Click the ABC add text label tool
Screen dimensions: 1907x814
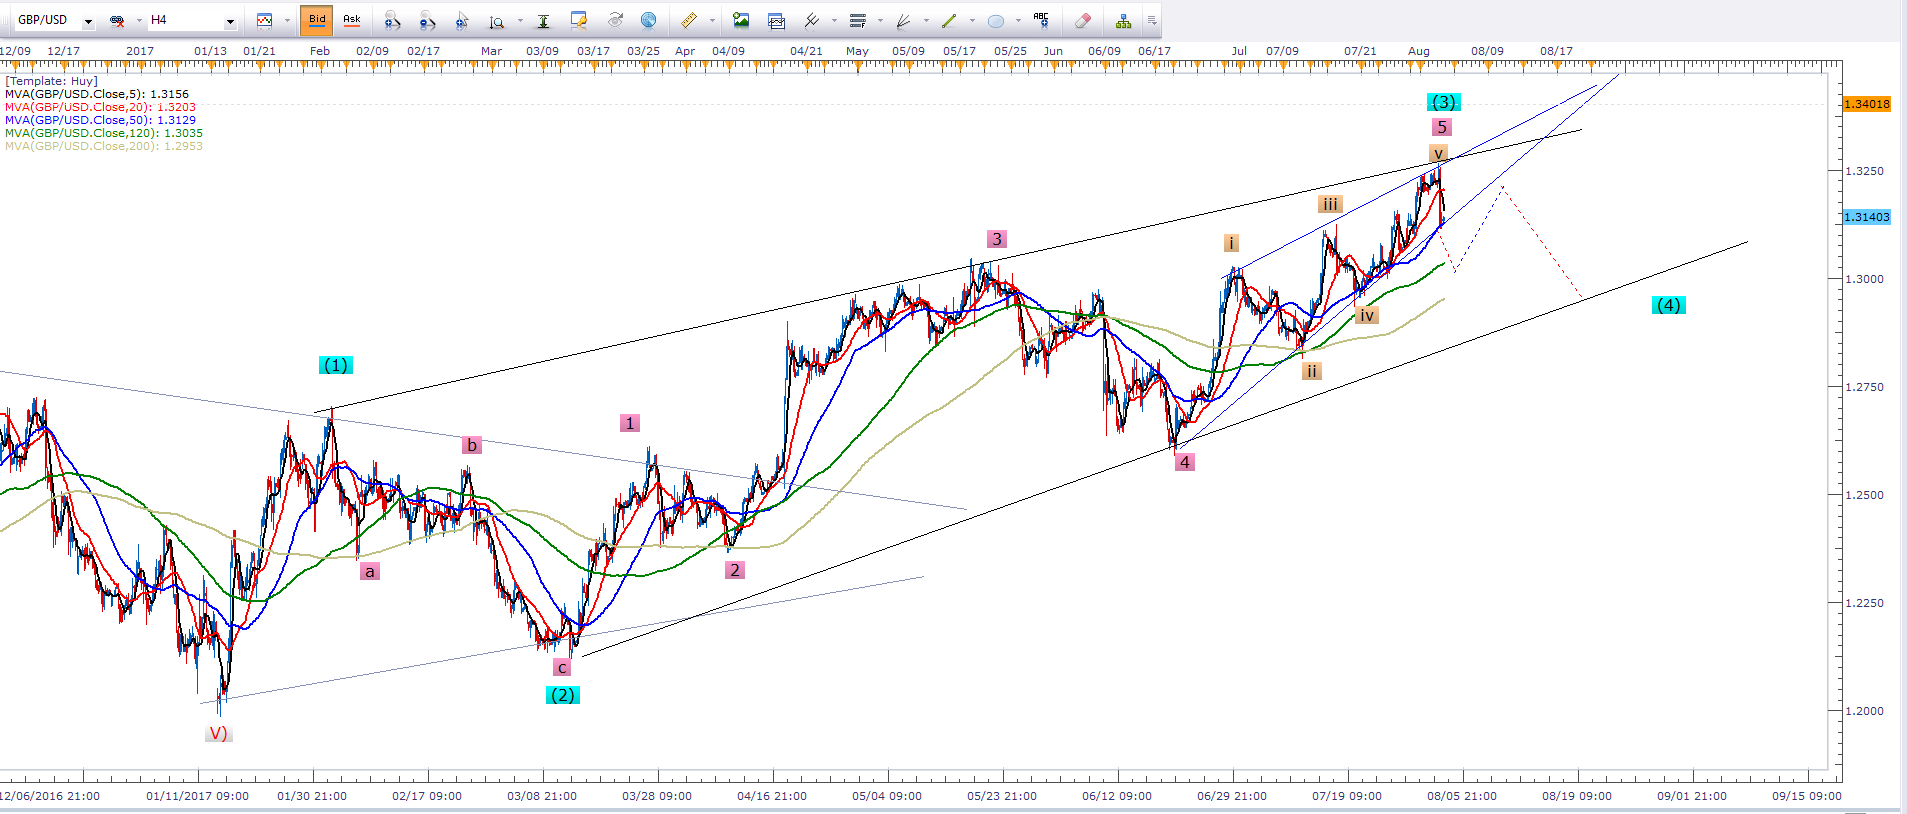1041,20
